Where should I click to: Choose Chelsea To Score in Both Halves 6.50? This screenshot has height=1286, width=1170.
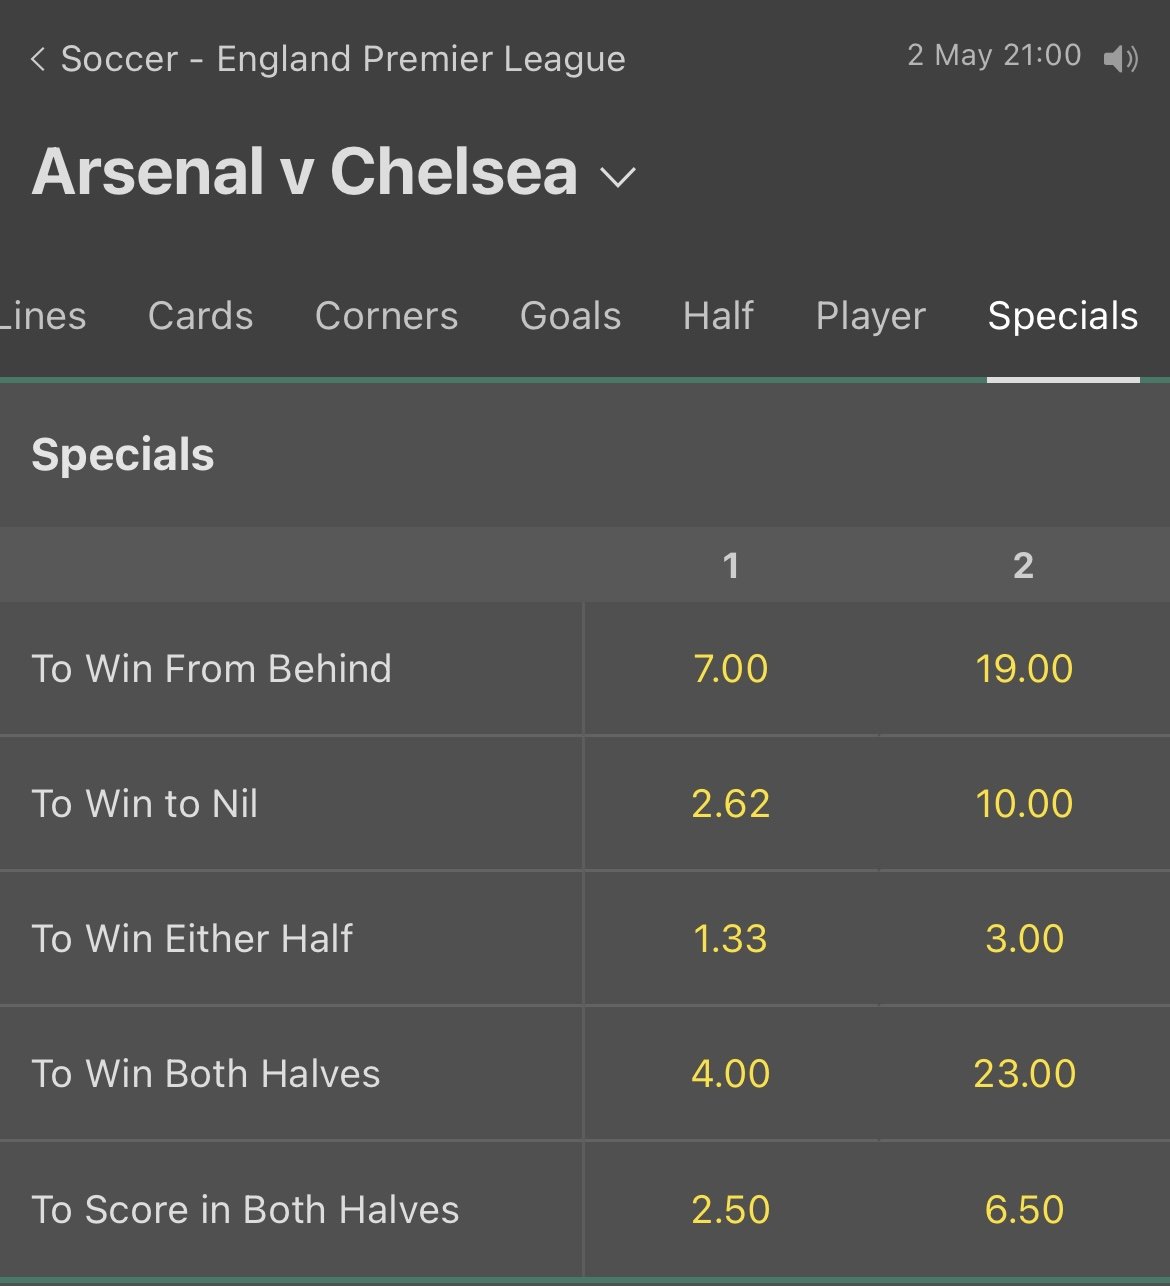pos(1024,1209)
